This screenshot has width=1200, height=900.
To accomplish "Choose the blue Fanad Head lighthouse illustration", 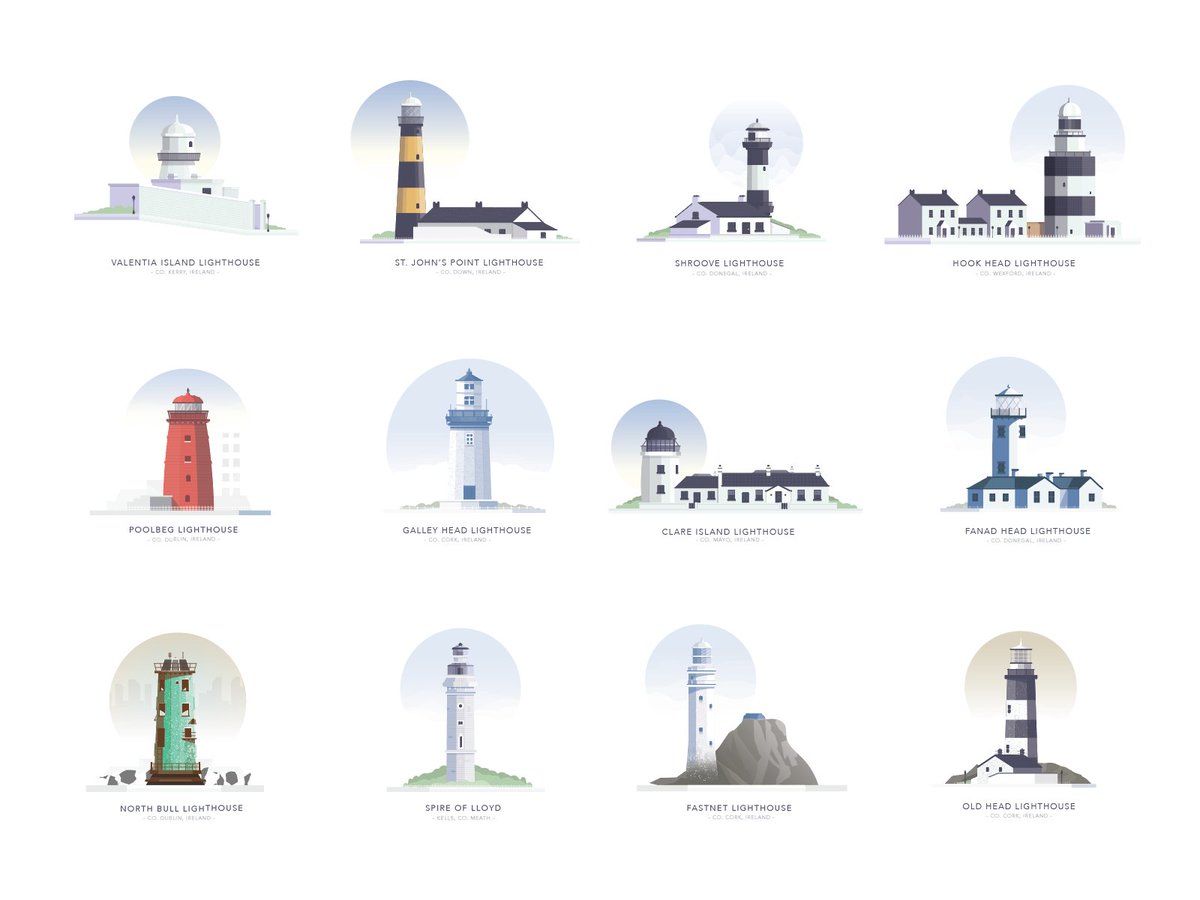I will pos(1029,435).
